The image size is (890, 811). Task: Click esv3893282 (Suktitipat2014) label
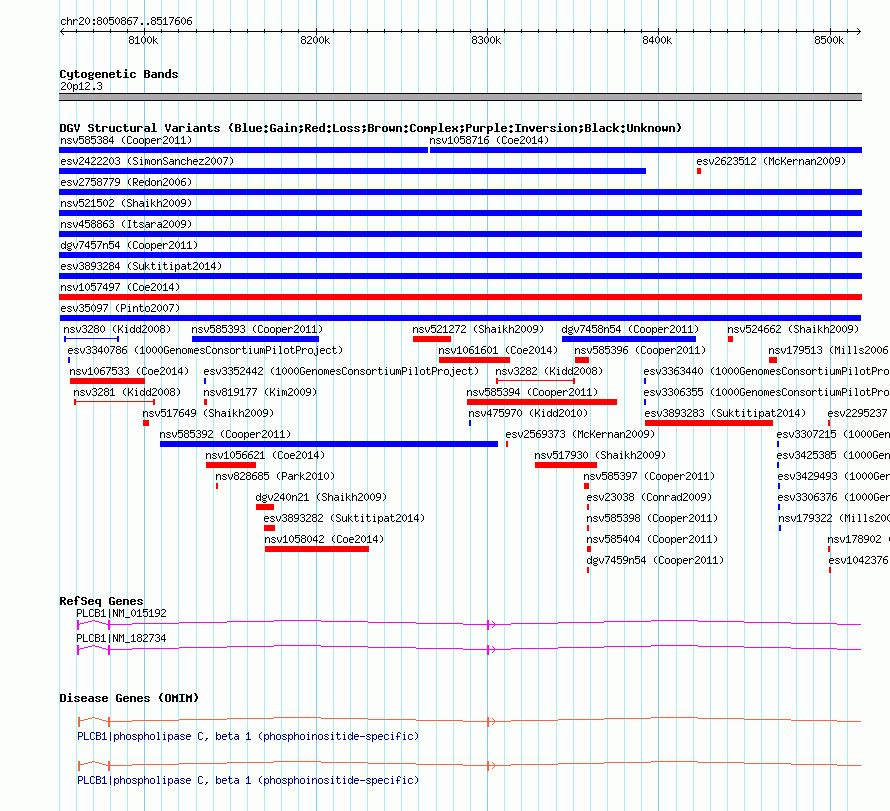[x=344, y=518]
